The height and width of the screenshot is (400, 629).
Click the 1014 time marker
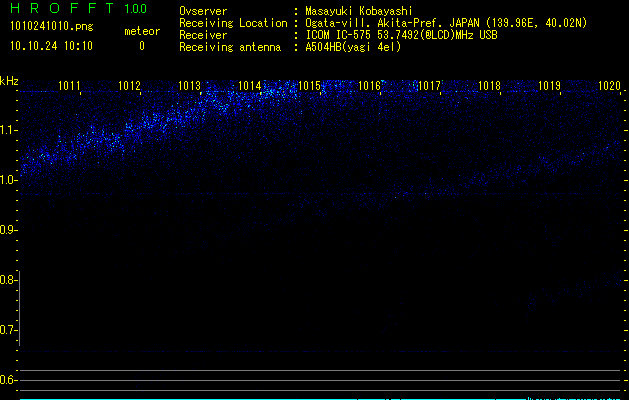[250, 86]
